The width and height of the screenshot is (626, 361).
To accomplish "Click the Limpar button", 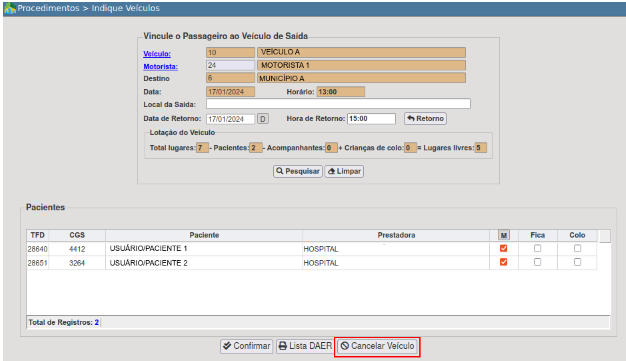I will pos(344,171).
